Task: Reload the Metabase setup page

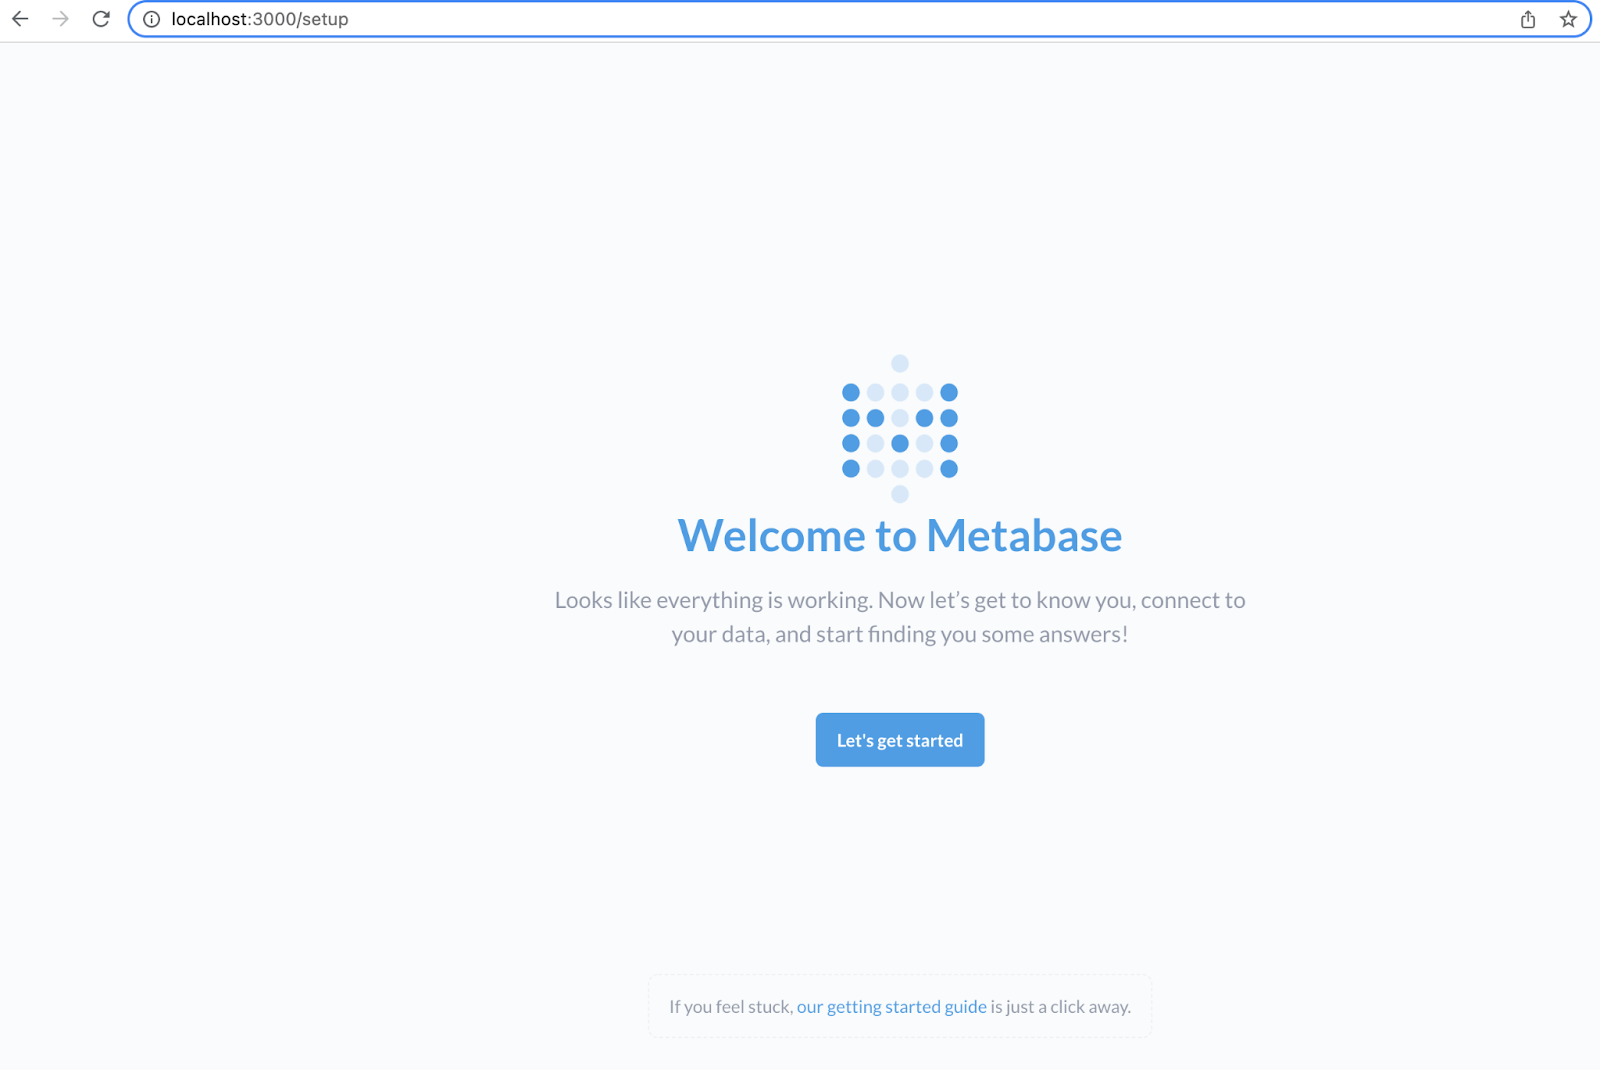Action: coord(101,19)
